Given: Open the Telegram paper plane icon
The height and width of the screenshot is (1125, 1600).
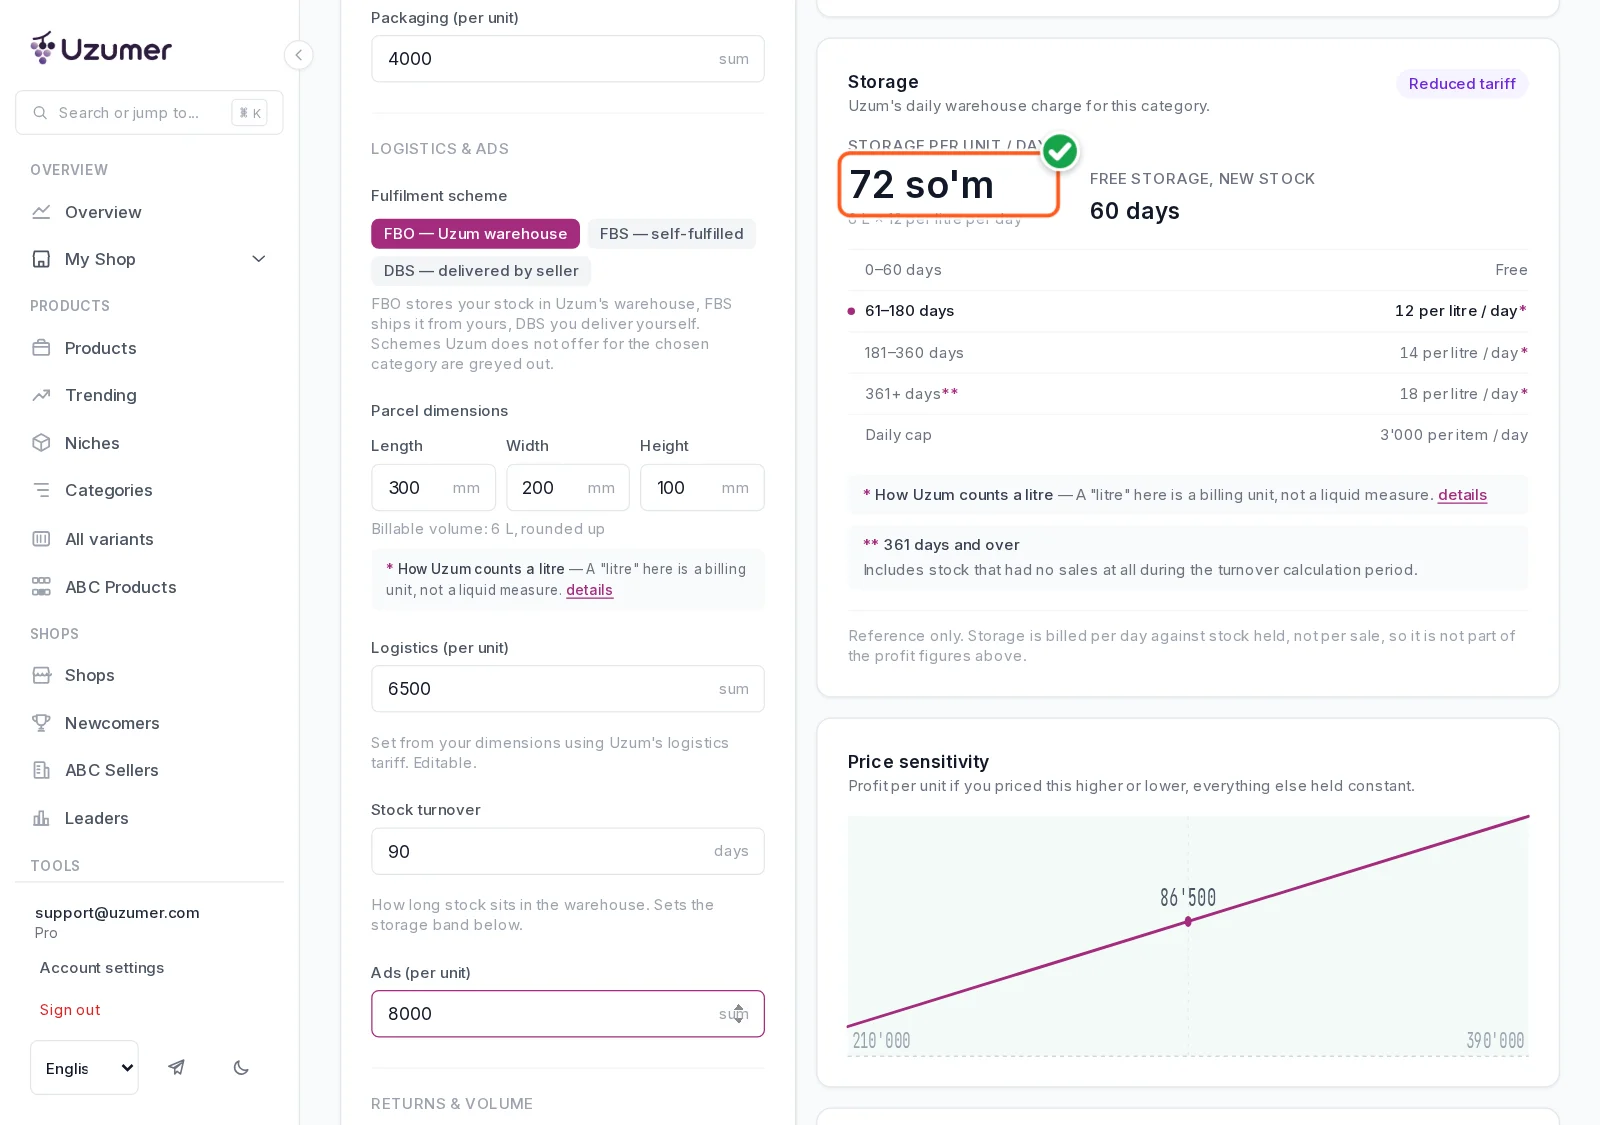Looking at the screenshot, I should [x=176, y=1067].
